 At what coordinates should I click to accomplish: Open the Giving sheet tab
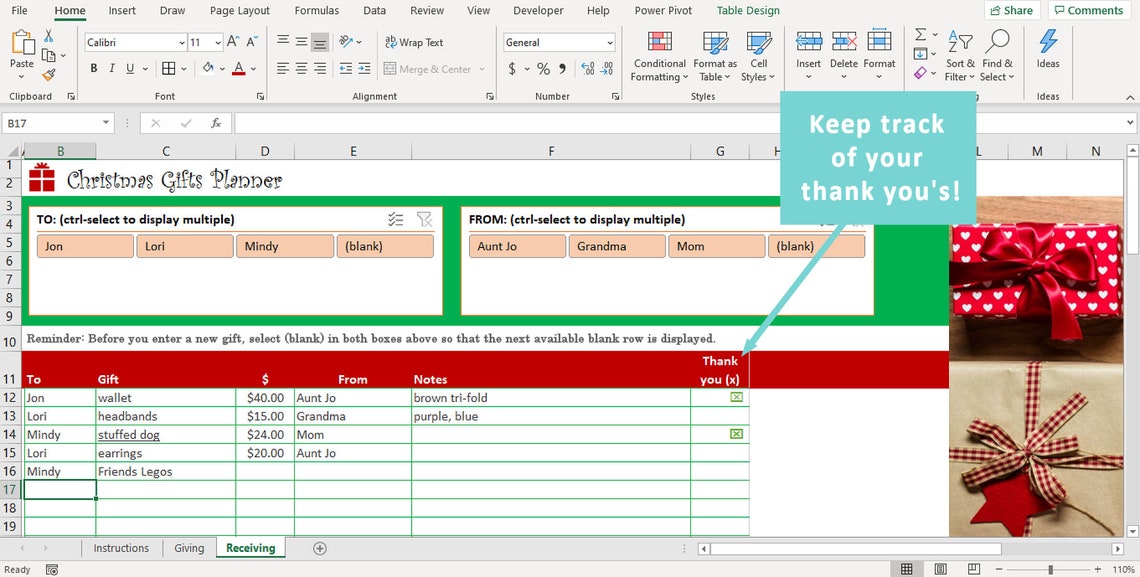[189, 548]
